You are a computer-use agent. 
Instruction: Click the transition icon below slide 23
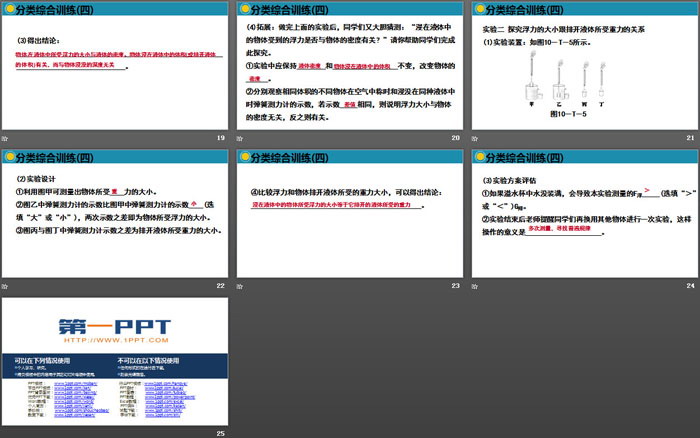pyautogui.click(x=241, y=286)
